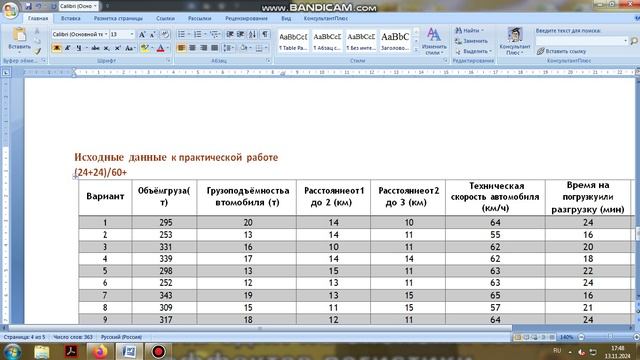The image size is (640, 360).
Task: Click Заменить in editing group
Action: pyautogui.click(x=471, y=41)
